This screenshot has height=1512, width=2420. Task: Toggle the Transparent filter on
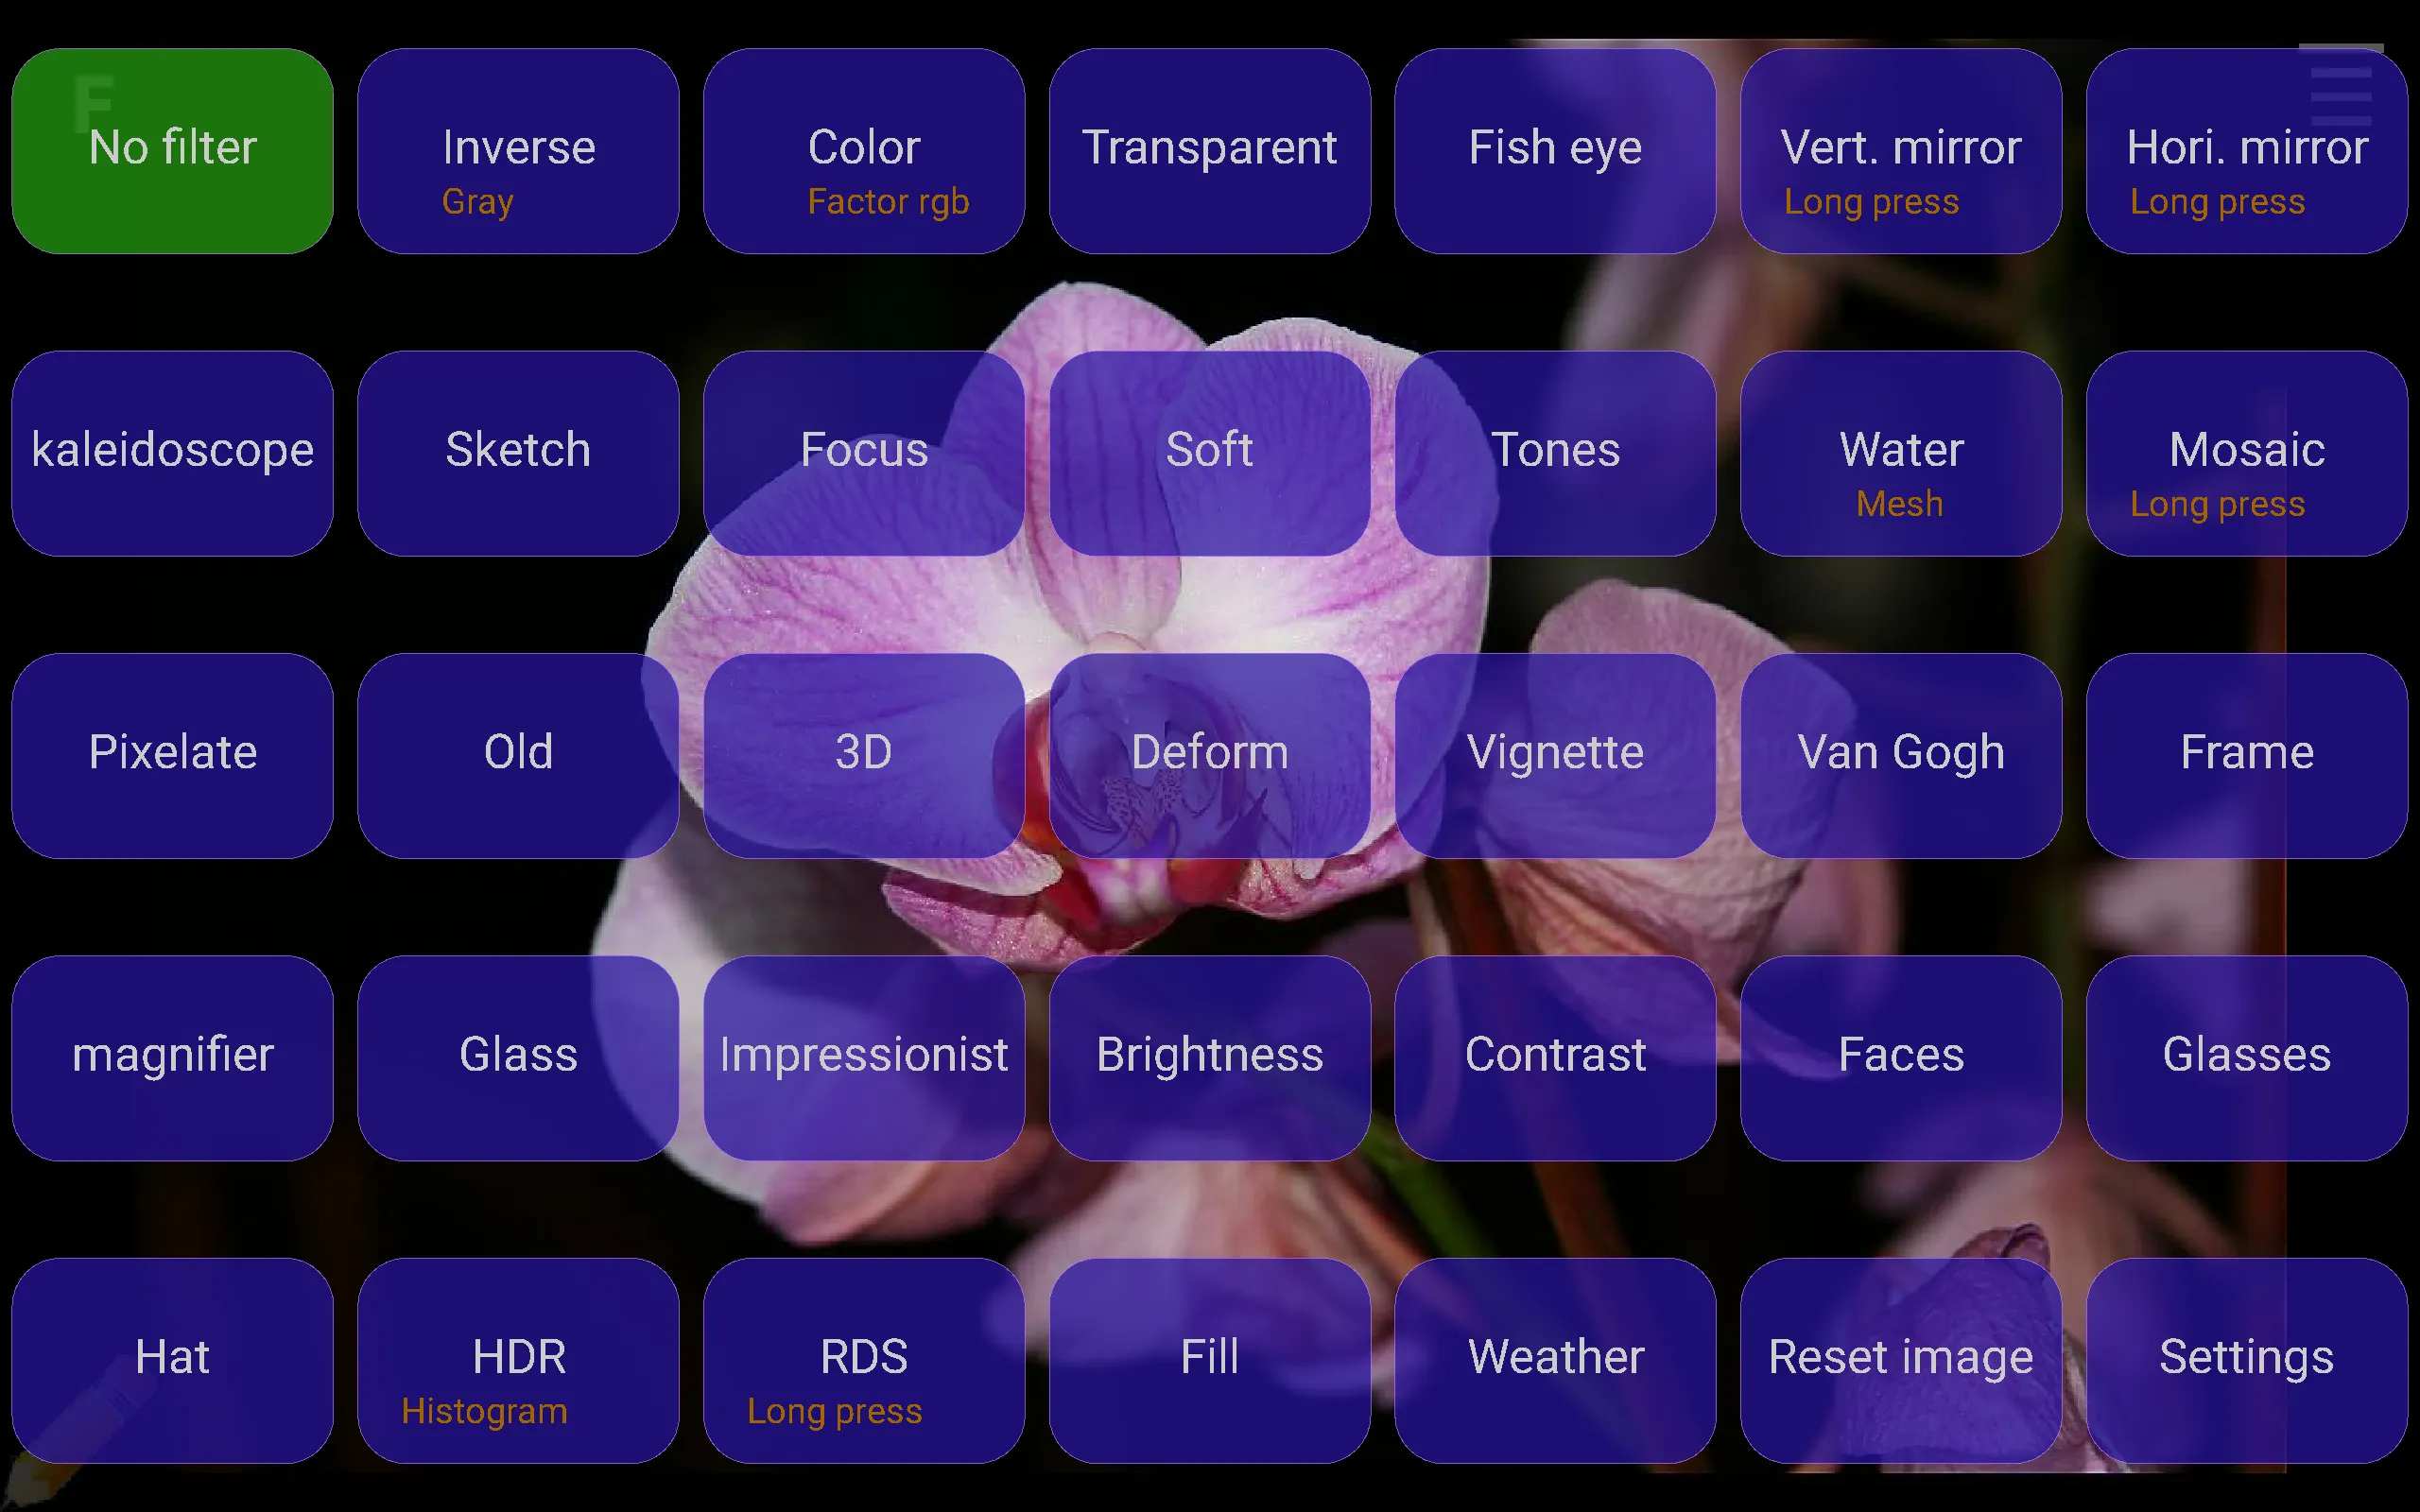coord(1209,148)
